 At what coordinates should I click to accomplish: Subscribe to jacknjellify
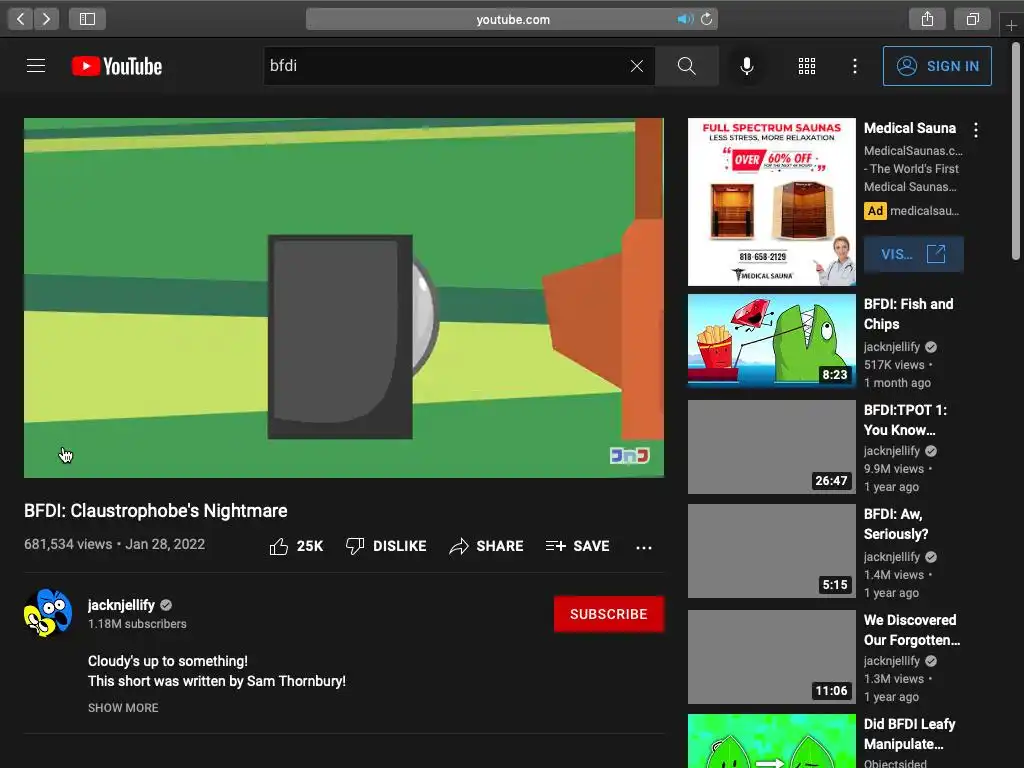pyautogui.click(x=609, y=614)
